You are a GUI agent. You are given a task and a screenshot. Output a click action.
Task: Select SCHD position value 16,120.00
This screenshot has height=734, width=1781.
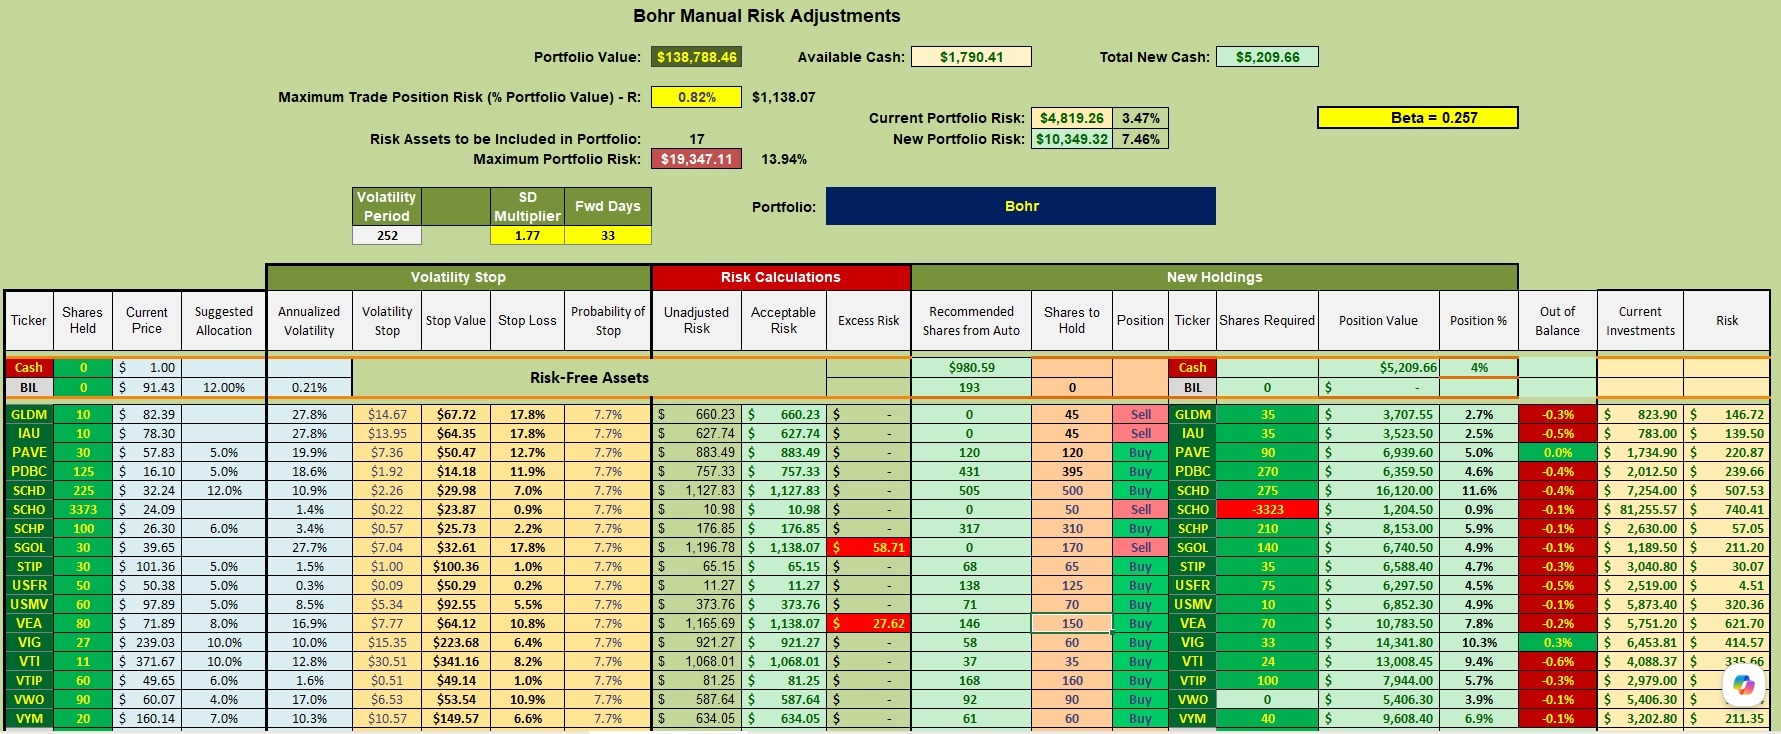coord(1378,491)
